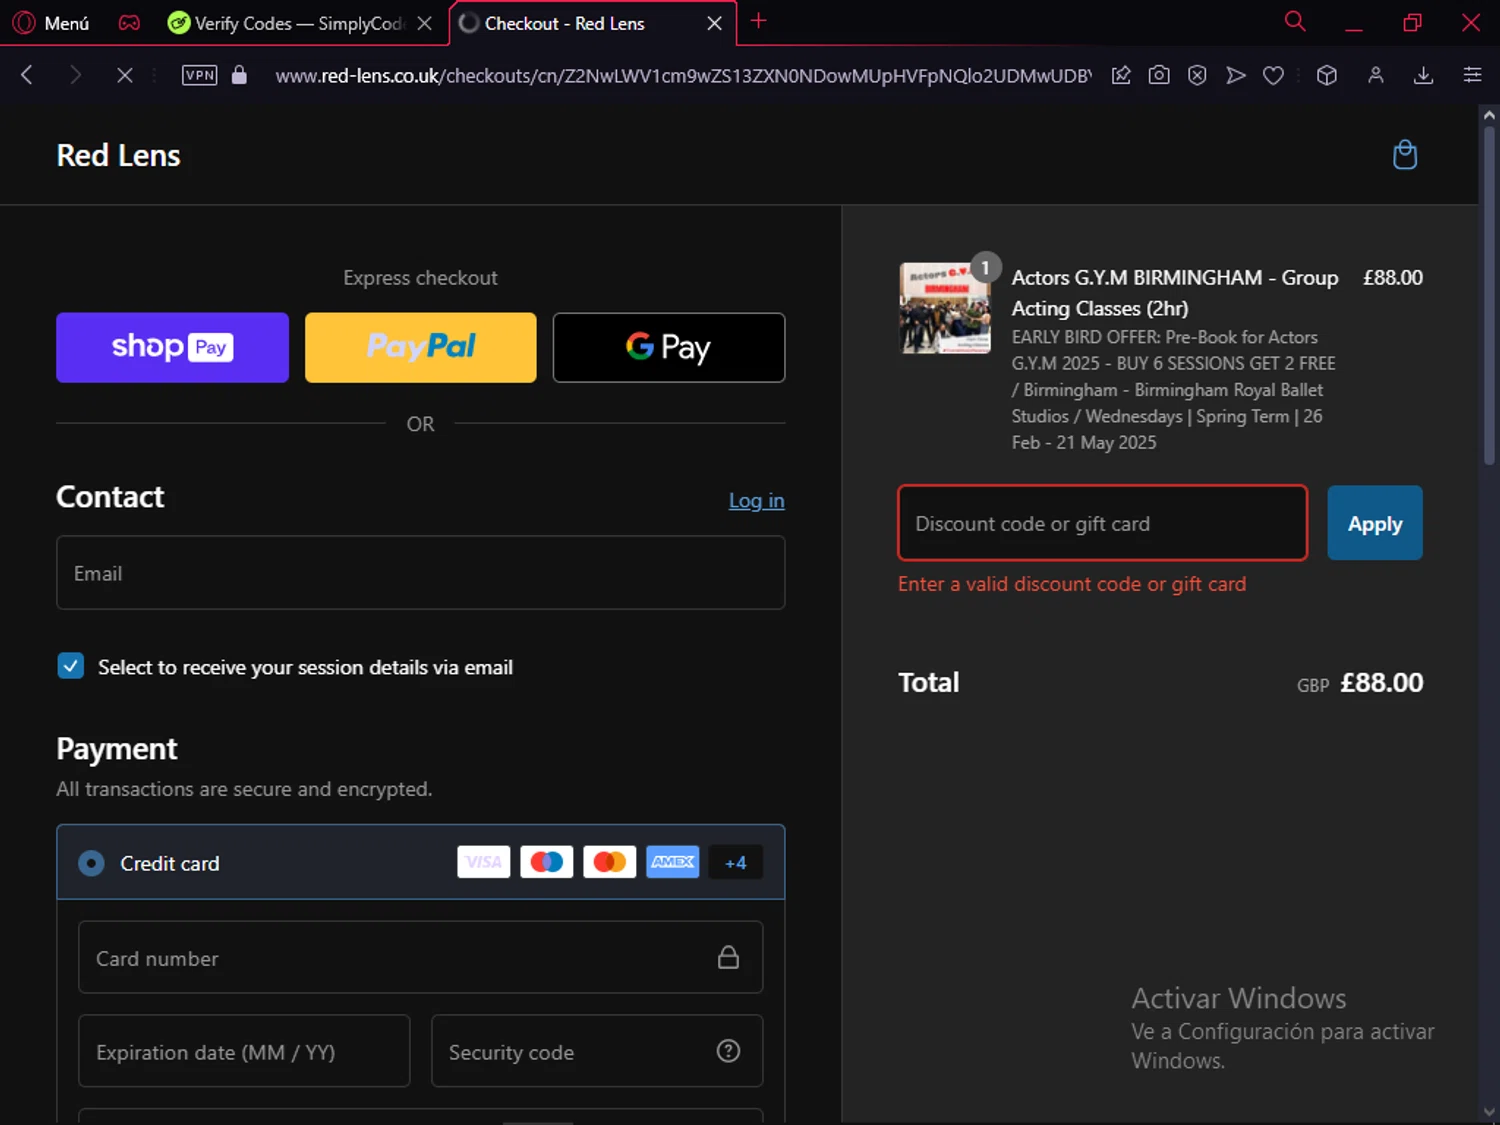The height and width of the screenshot is (1125, 1500).
Task: Pay with G Pay button
Action: 668,347
